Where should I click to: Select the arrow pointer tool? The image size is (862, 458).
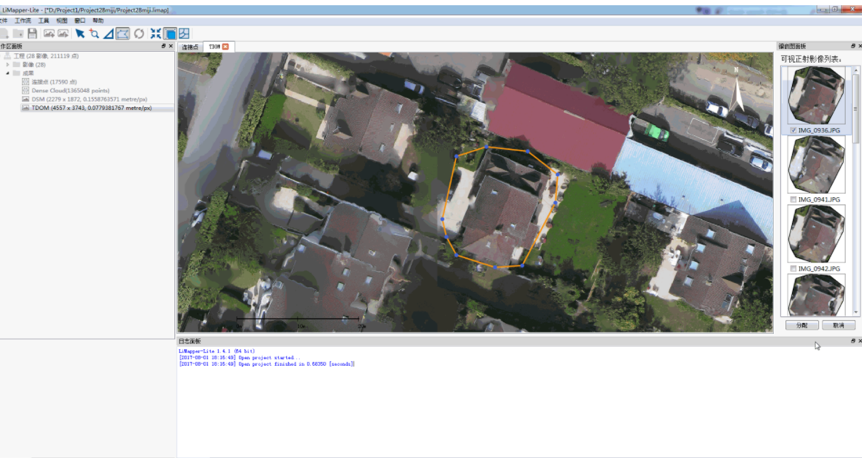pyautogui.click(x=80, y=34)
